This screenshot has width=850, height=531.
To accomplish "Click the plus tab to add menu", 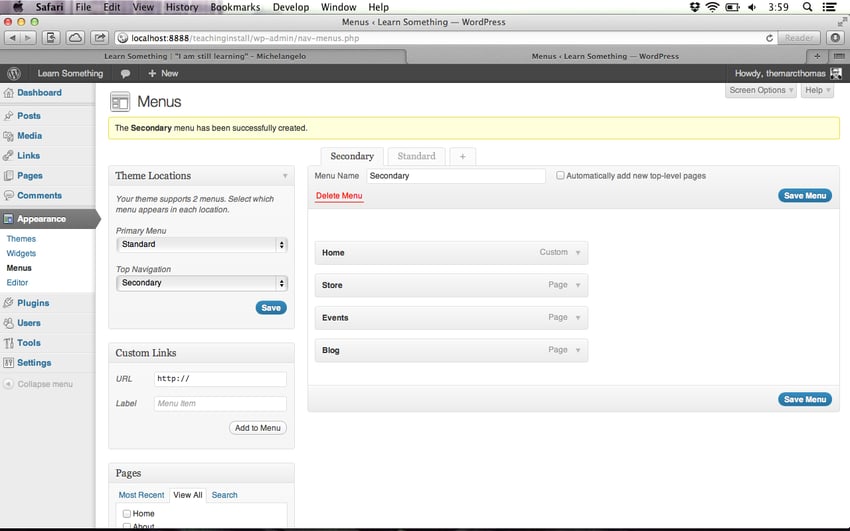I will point(462,156).
